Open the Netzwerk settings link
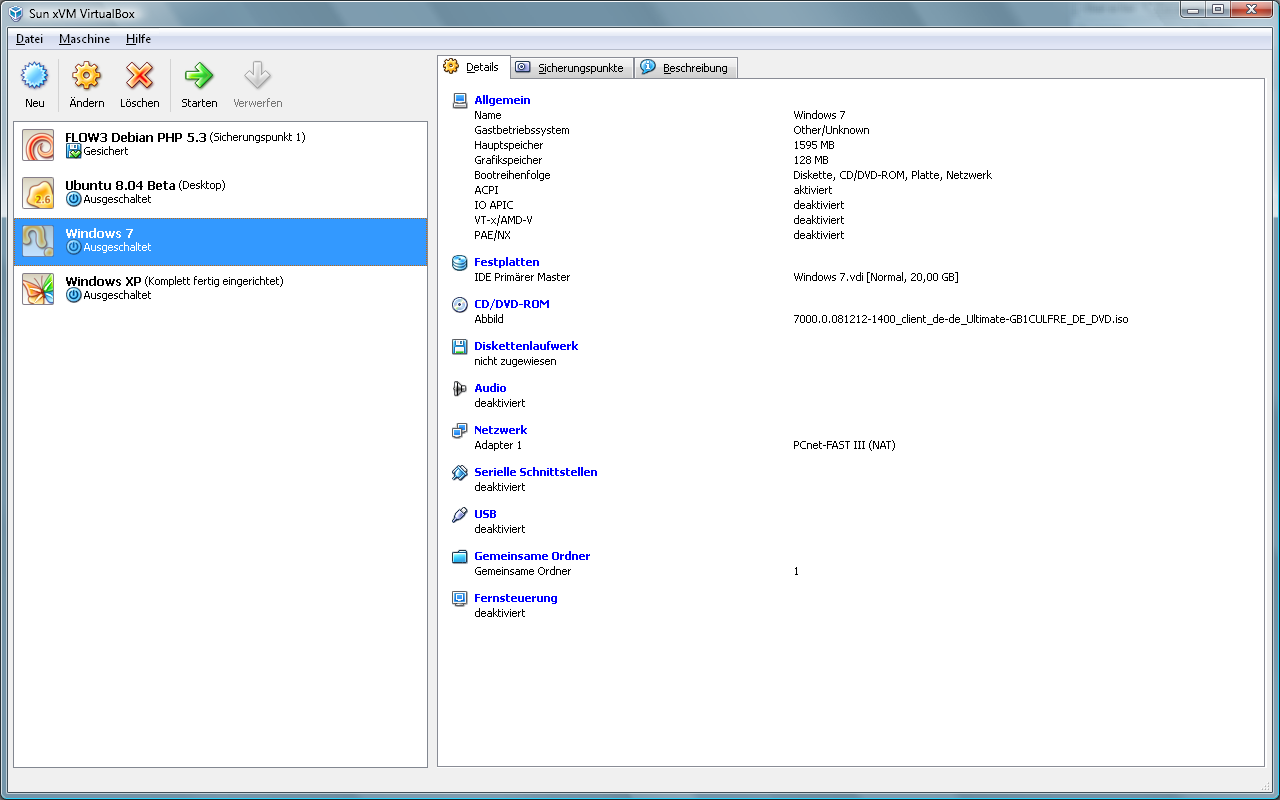Screen dimensions: 1280x800 click(500, 430)
